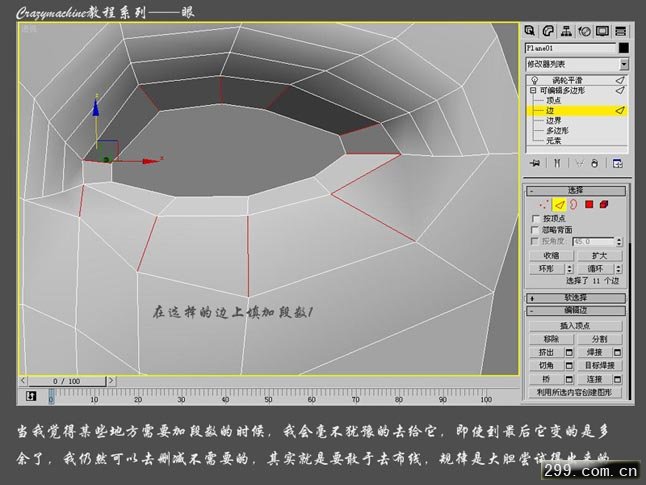Image resolution: width=646 pixels, height=485 pixels.
Task: Click the 扩大 button
Action: pos(599,256)
